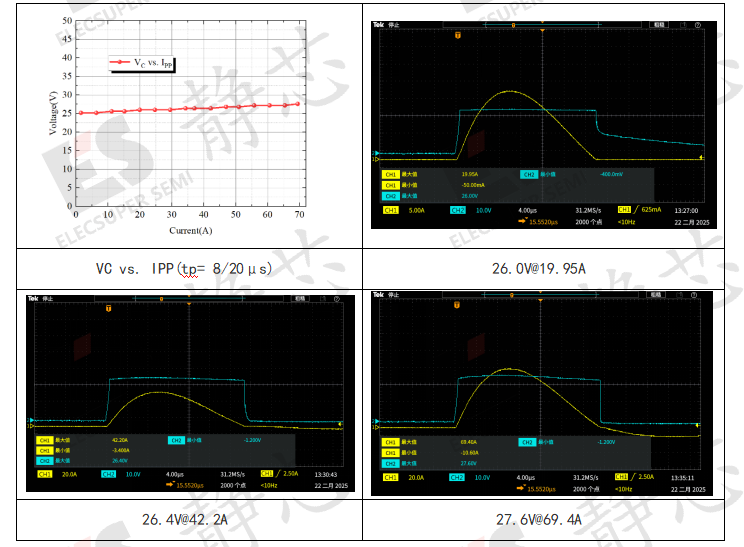Click the red Vc vs. Ipp legend entry
This screenshot has width=744, height=547.
[x=142, y=63]
